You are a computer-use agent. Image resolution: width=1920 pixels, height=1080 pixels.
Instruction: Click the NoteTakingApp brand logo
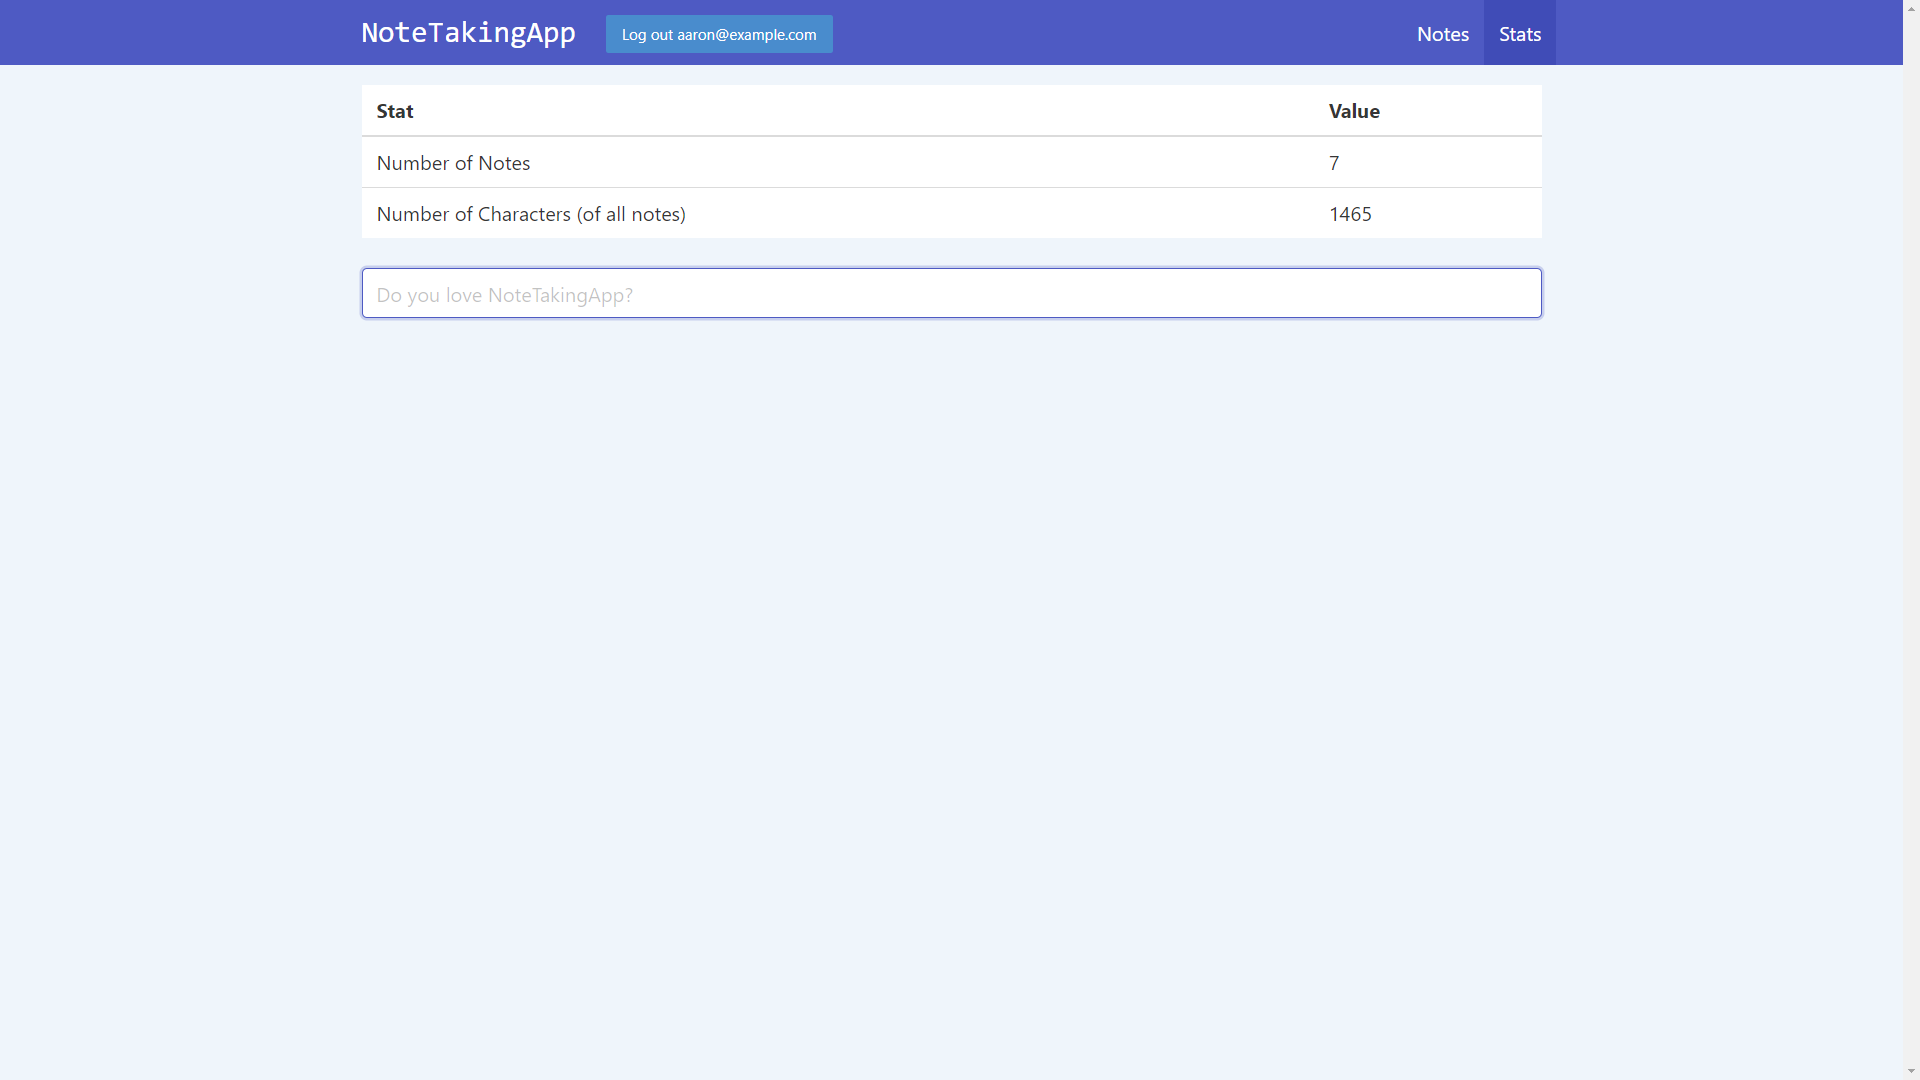pos(468,33)
